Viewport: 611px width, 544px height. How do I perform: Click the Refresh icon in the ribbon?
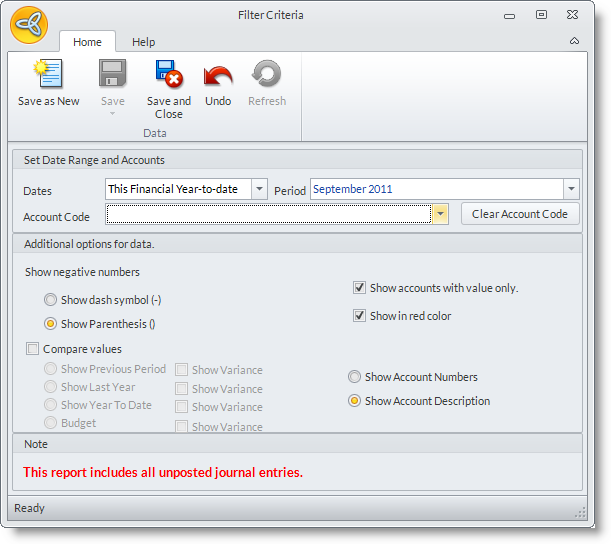[x=267, y=76]
